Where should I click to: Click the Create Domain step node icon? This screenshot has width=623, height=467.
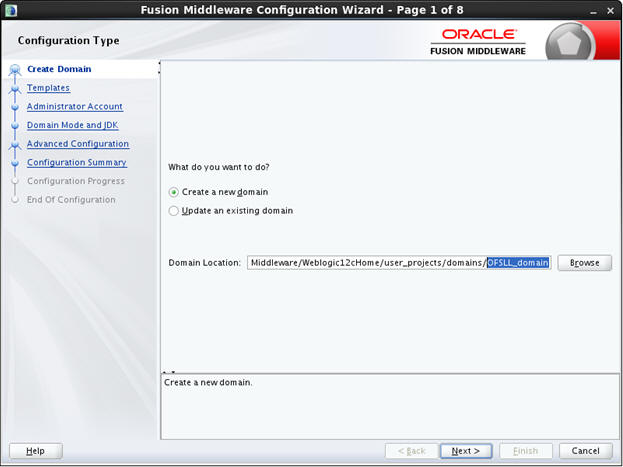point(15,70)
